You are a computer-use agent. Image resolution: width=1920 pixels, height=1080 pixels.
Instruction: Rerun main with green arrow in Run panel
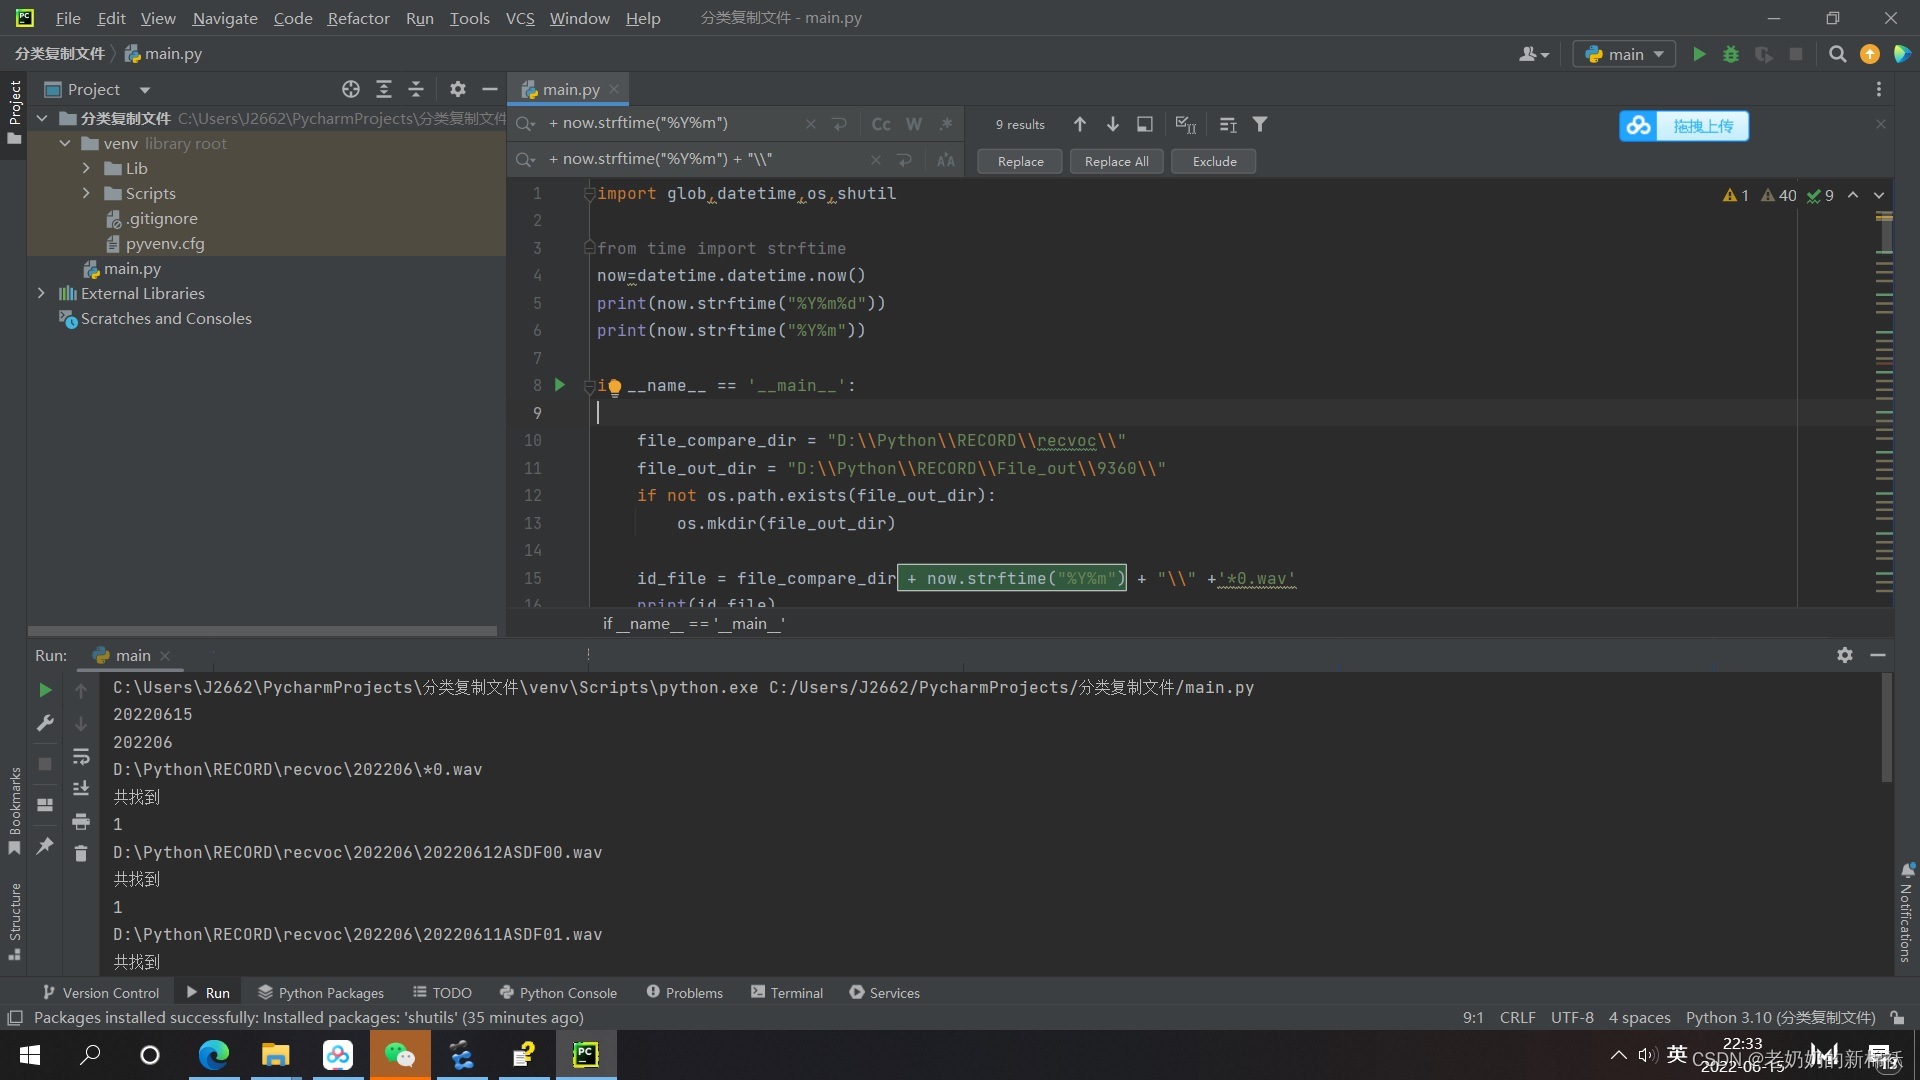tap(45, 690)
